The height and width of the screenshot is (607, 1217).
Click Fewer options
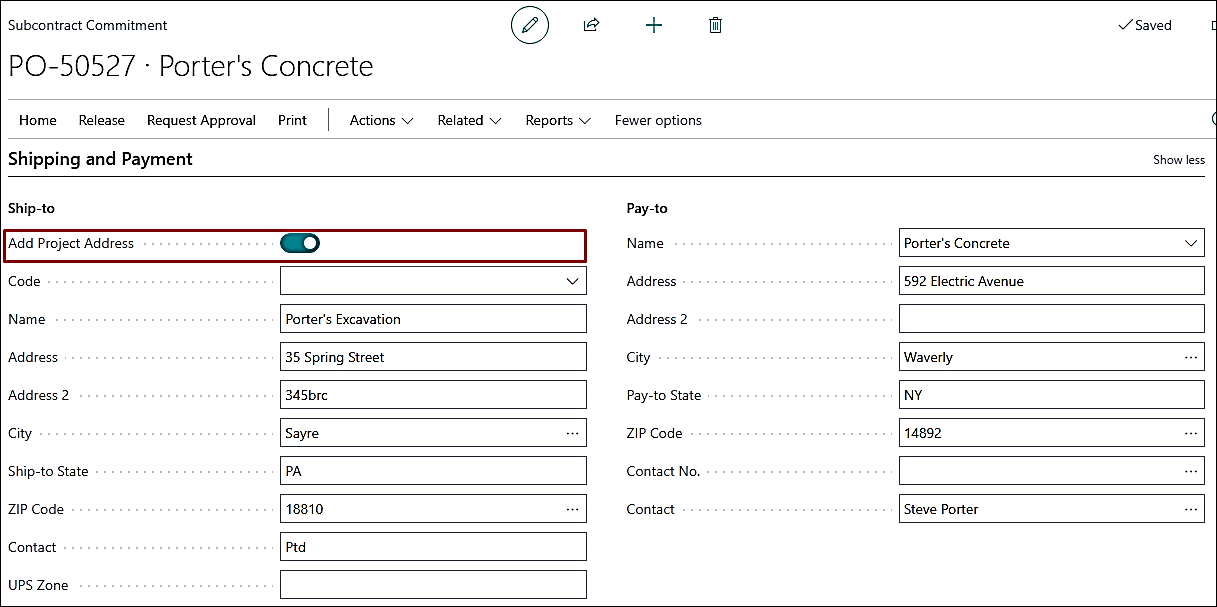tap(658, 120)
